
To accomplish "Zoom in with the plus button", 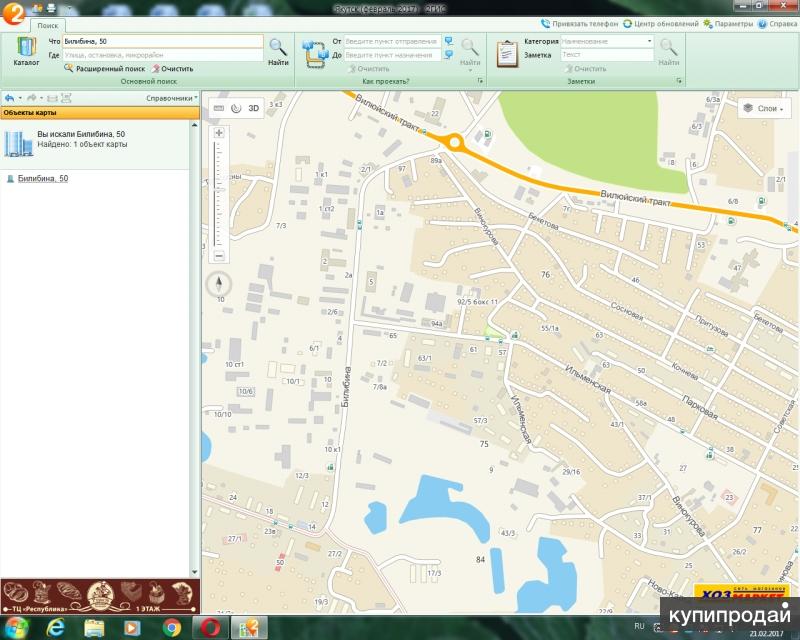I will point(219,132).
